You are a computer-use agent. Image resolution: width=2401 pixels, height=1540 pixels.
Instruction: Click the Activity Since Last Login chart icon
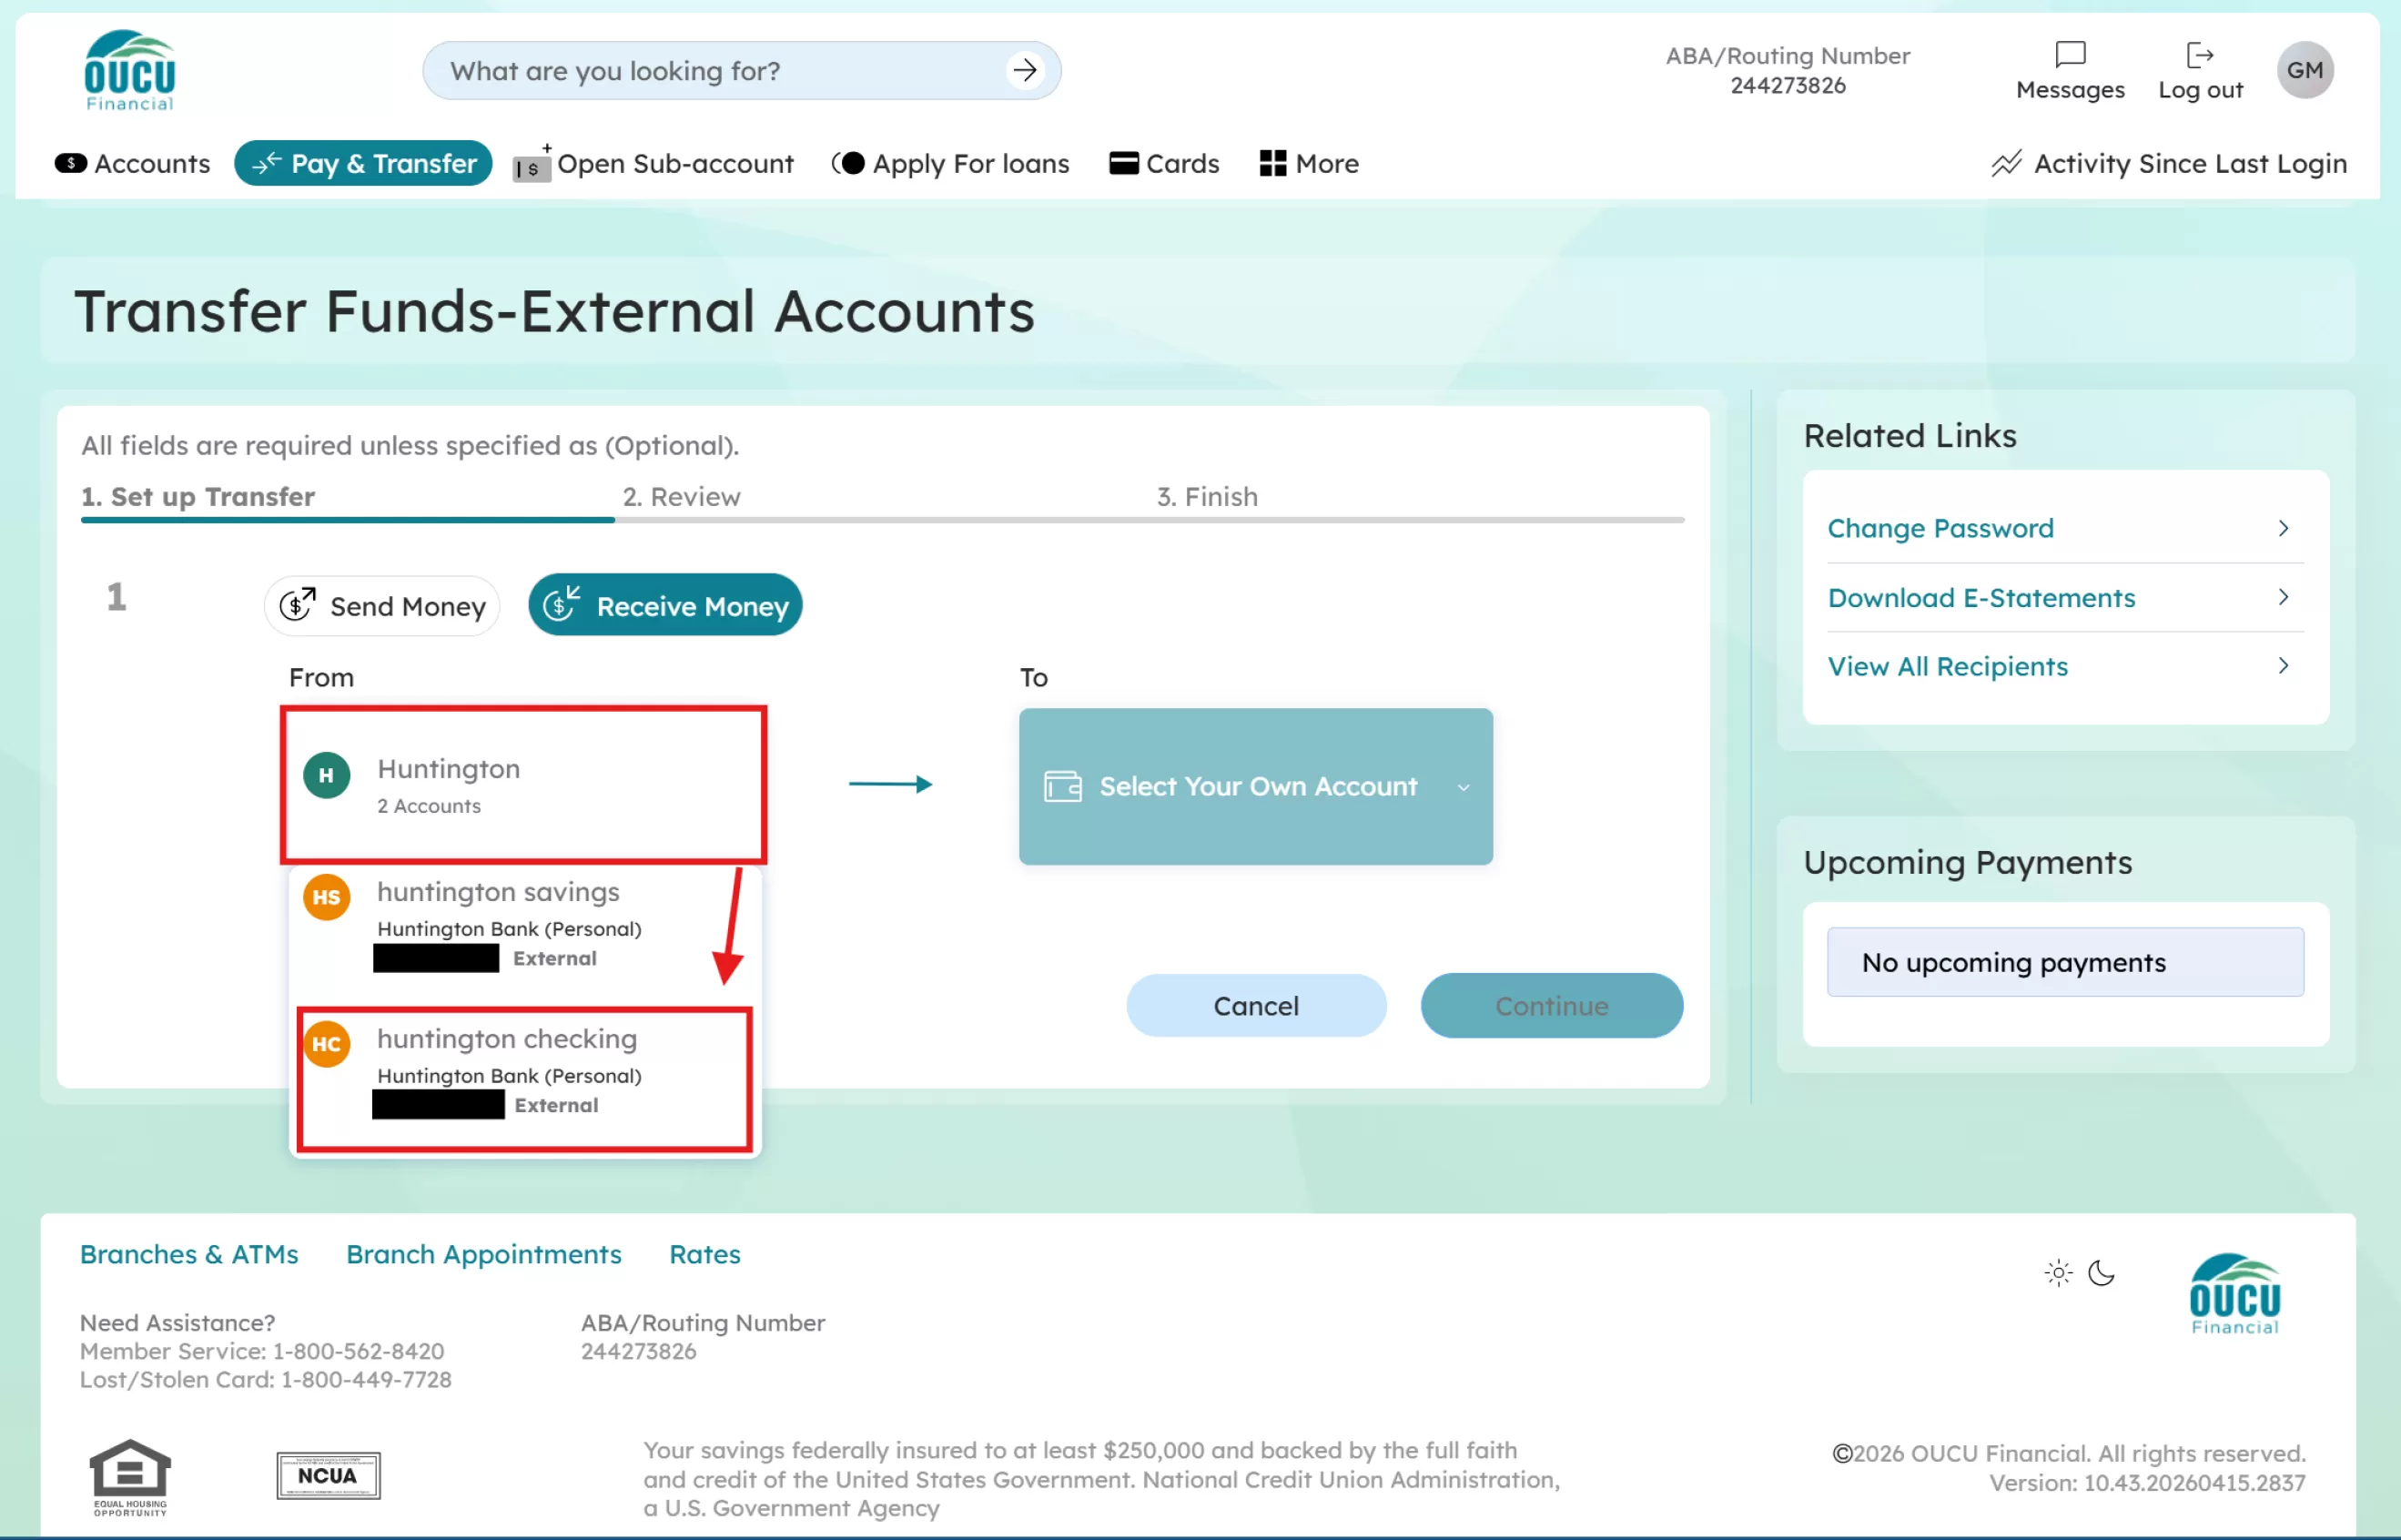pyautogui.click(x=2004, y=163)
